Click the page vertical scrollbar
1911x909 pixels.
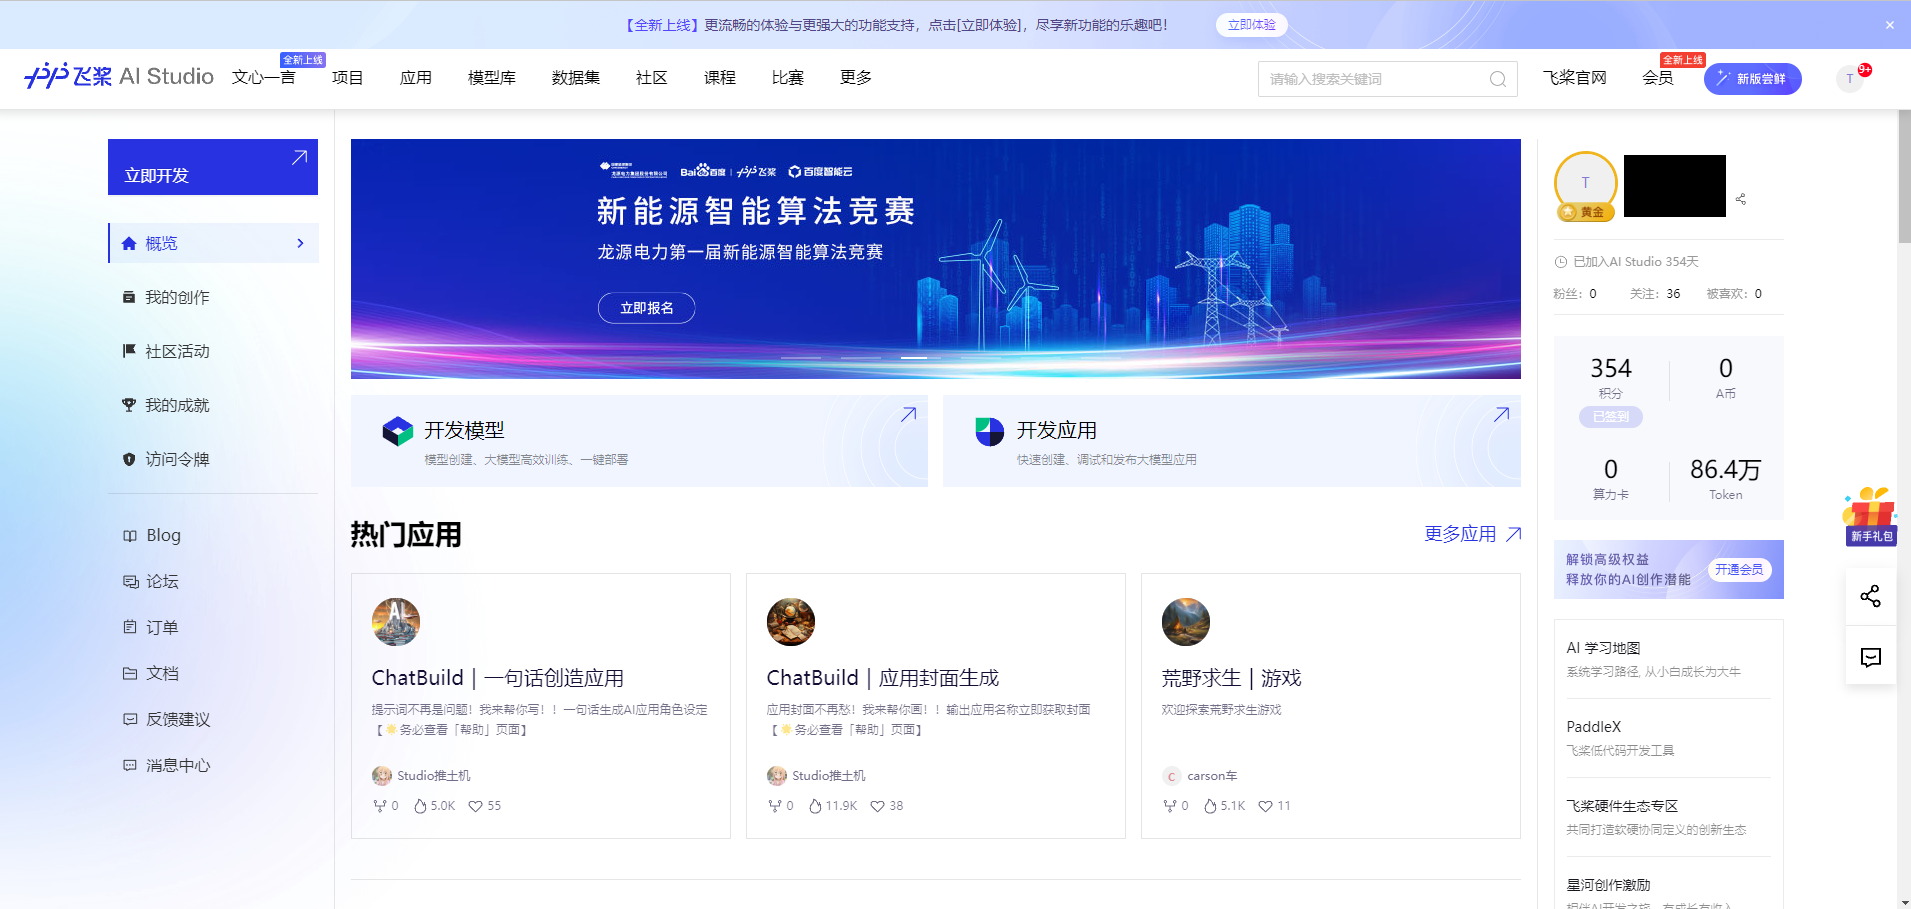pos(1904,176)
